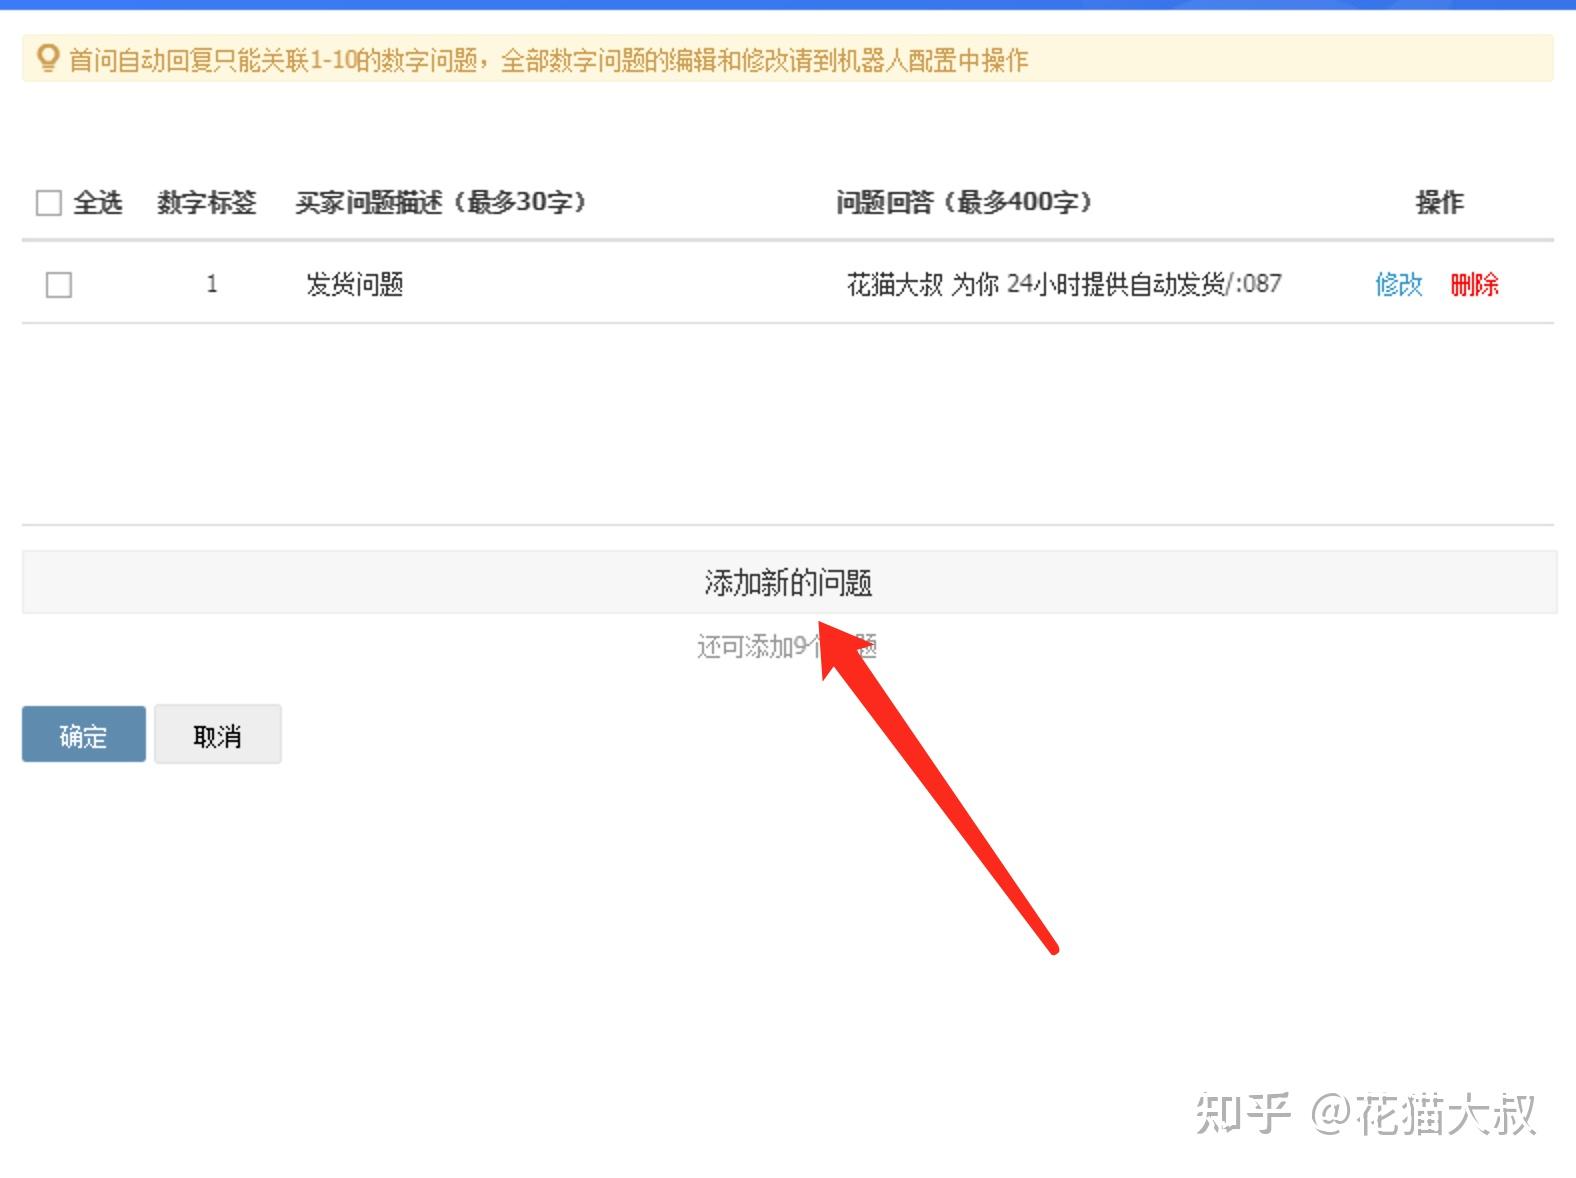Click the lightbulb tip icon in notice bar
Image resolution: width=1576 pixels, height=1178 pixels.
47,59
